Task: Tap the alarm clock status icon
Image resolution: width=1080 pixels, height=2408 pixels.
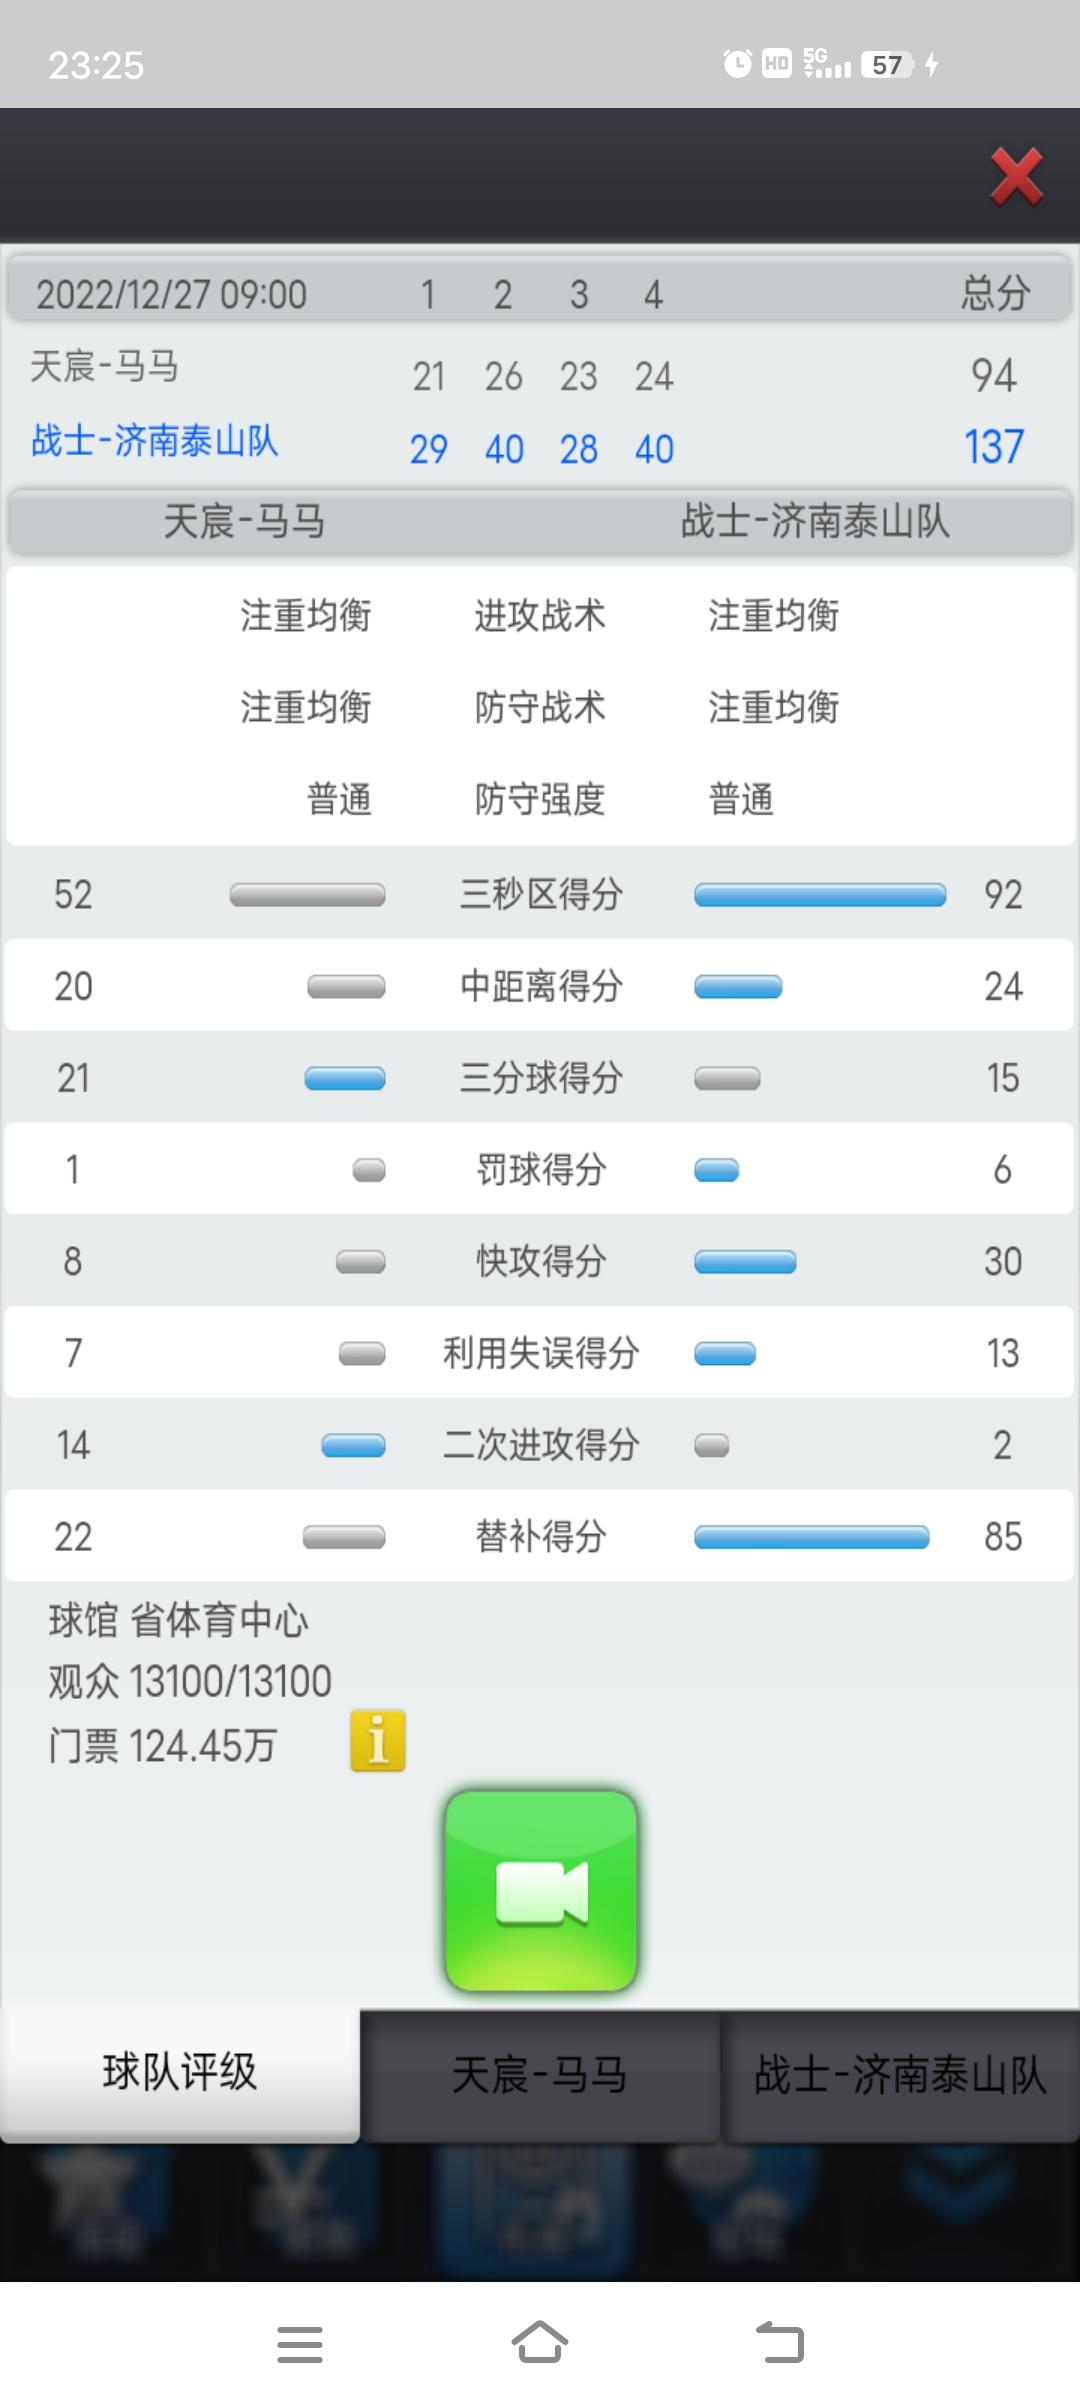Action: pos(737,64)
